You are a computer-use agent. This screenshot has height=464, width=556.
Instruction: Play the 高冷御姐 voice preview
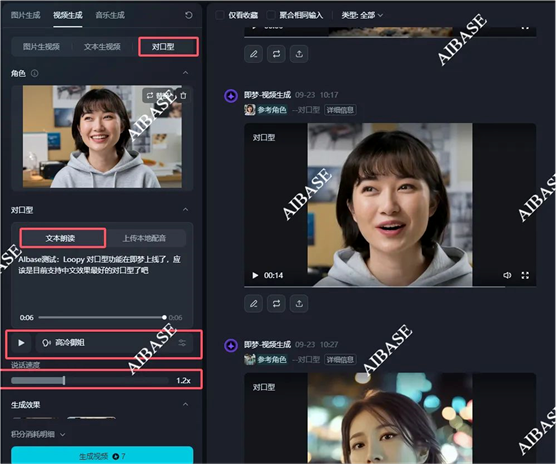(21, 343)
